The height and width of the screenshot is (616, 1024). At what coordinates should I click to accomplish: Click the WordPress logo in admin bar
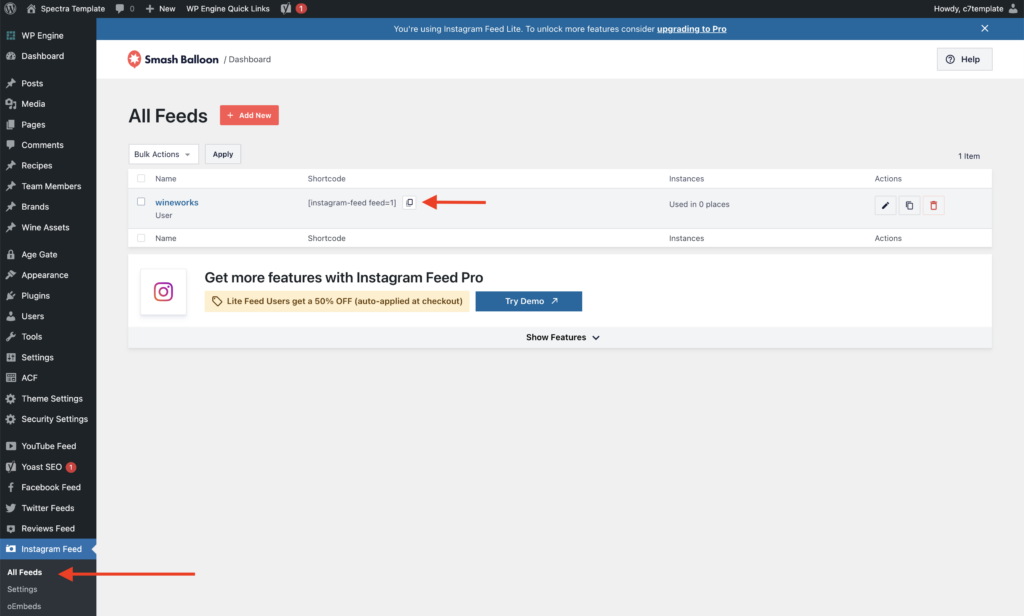[10, 8]
